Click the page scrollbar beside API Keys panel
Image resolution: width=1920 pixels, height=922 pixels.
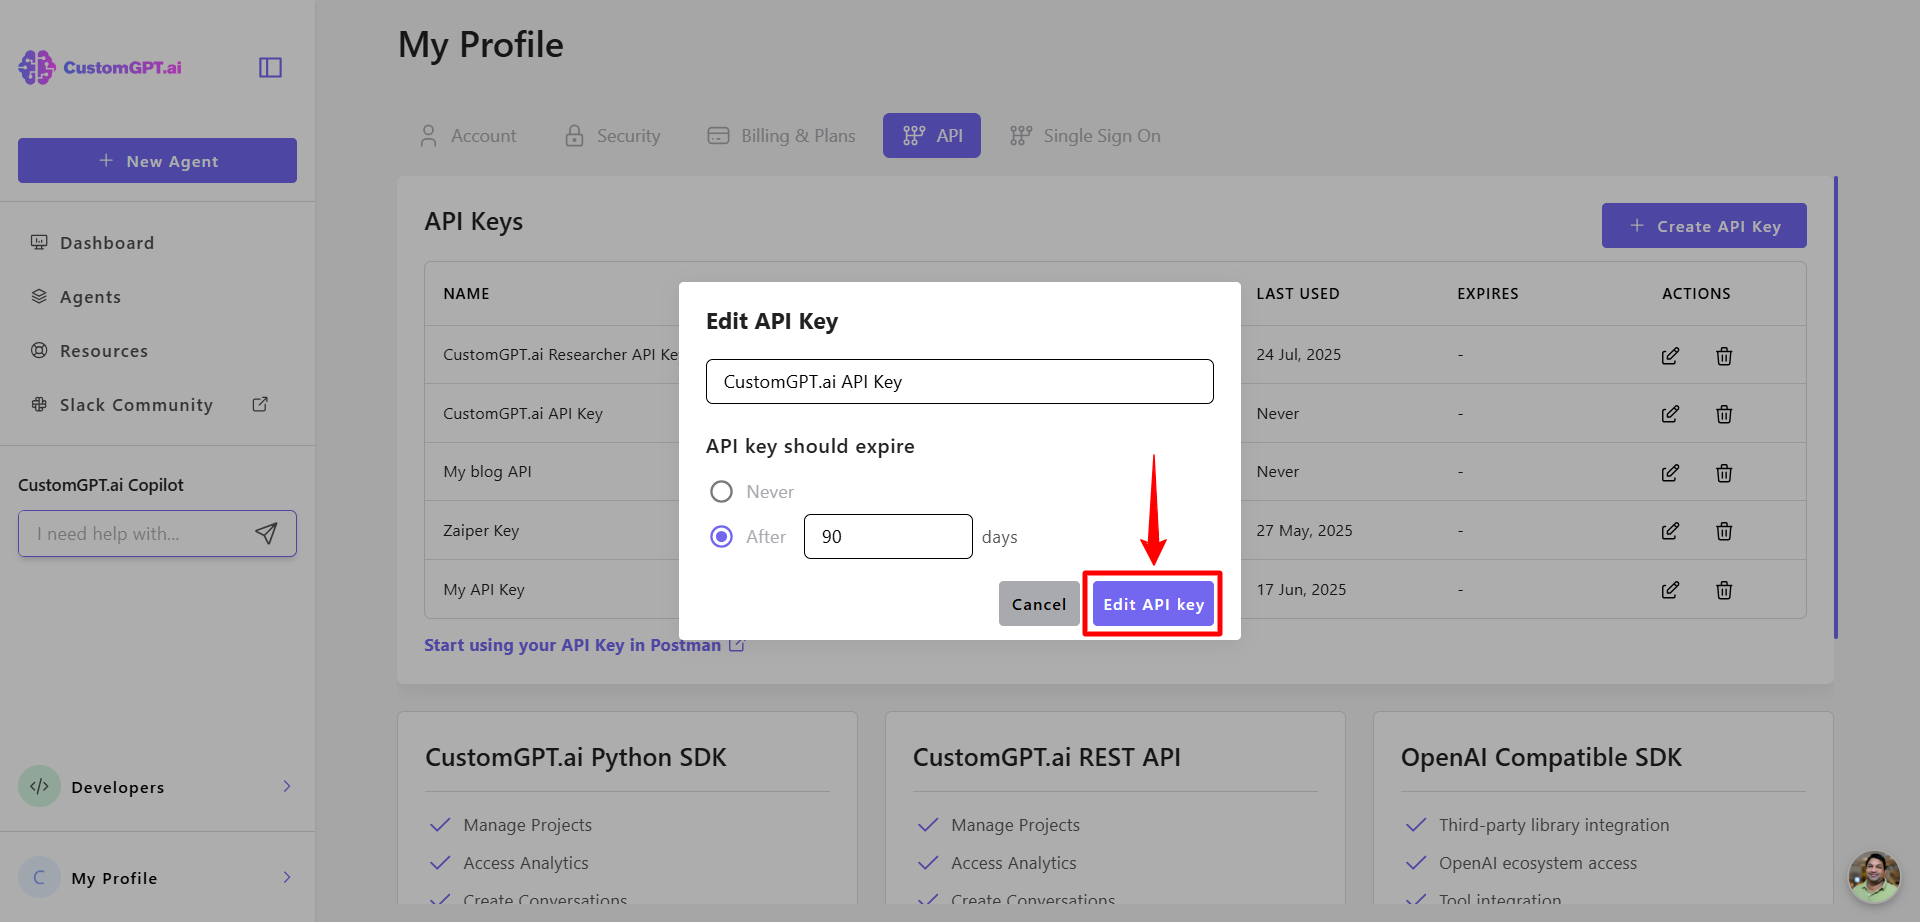(1836, 407)
